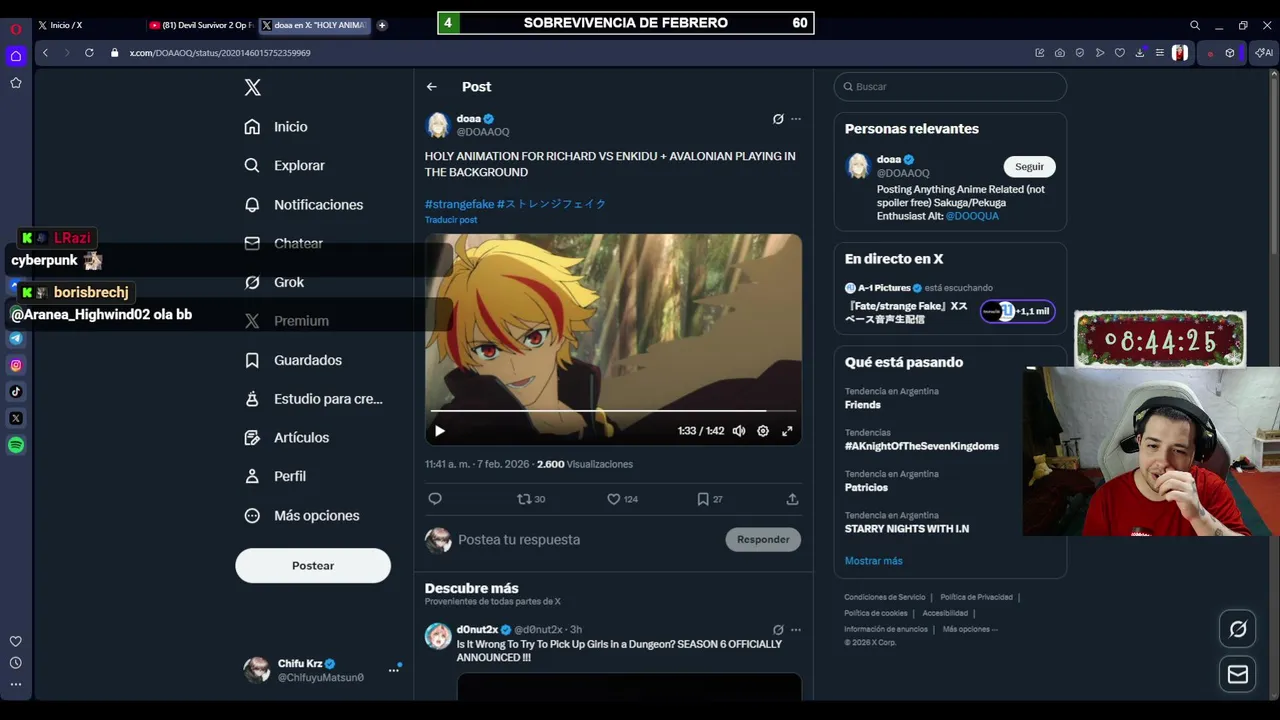Open Instagram in Opera sidebar

click(x=16, y=366)
